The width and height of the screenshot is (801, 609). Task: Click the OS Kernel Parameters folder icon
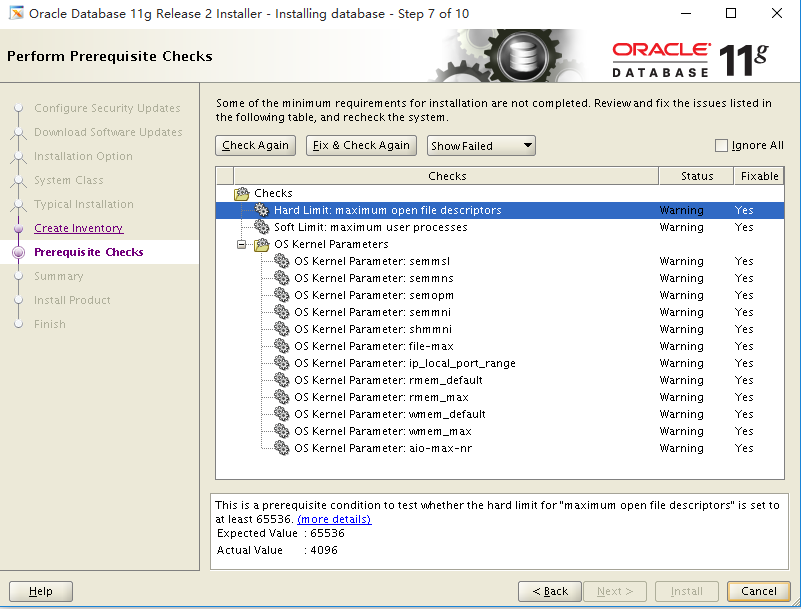(x=262, y=244)
